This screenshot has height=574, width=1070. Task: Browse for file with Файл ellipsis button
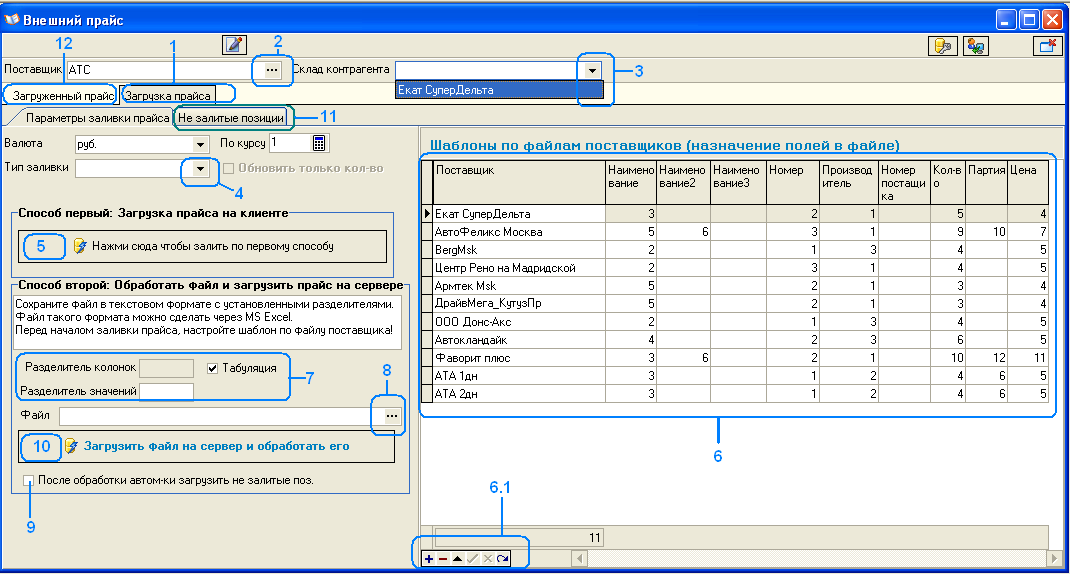392,416
